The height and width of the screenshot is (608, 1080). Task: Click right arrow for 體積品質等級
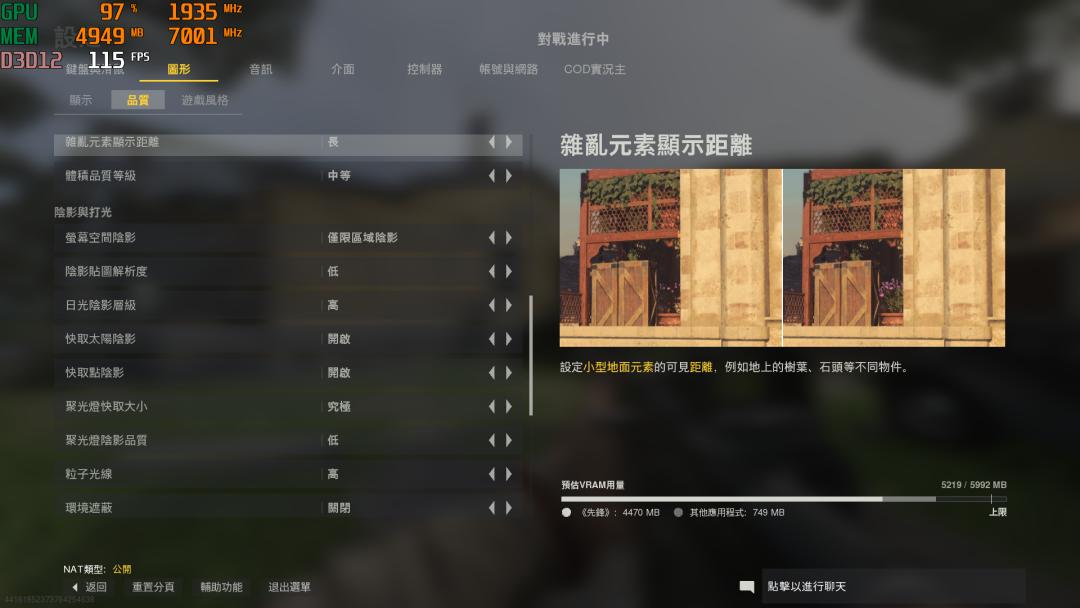coord(509,176)
